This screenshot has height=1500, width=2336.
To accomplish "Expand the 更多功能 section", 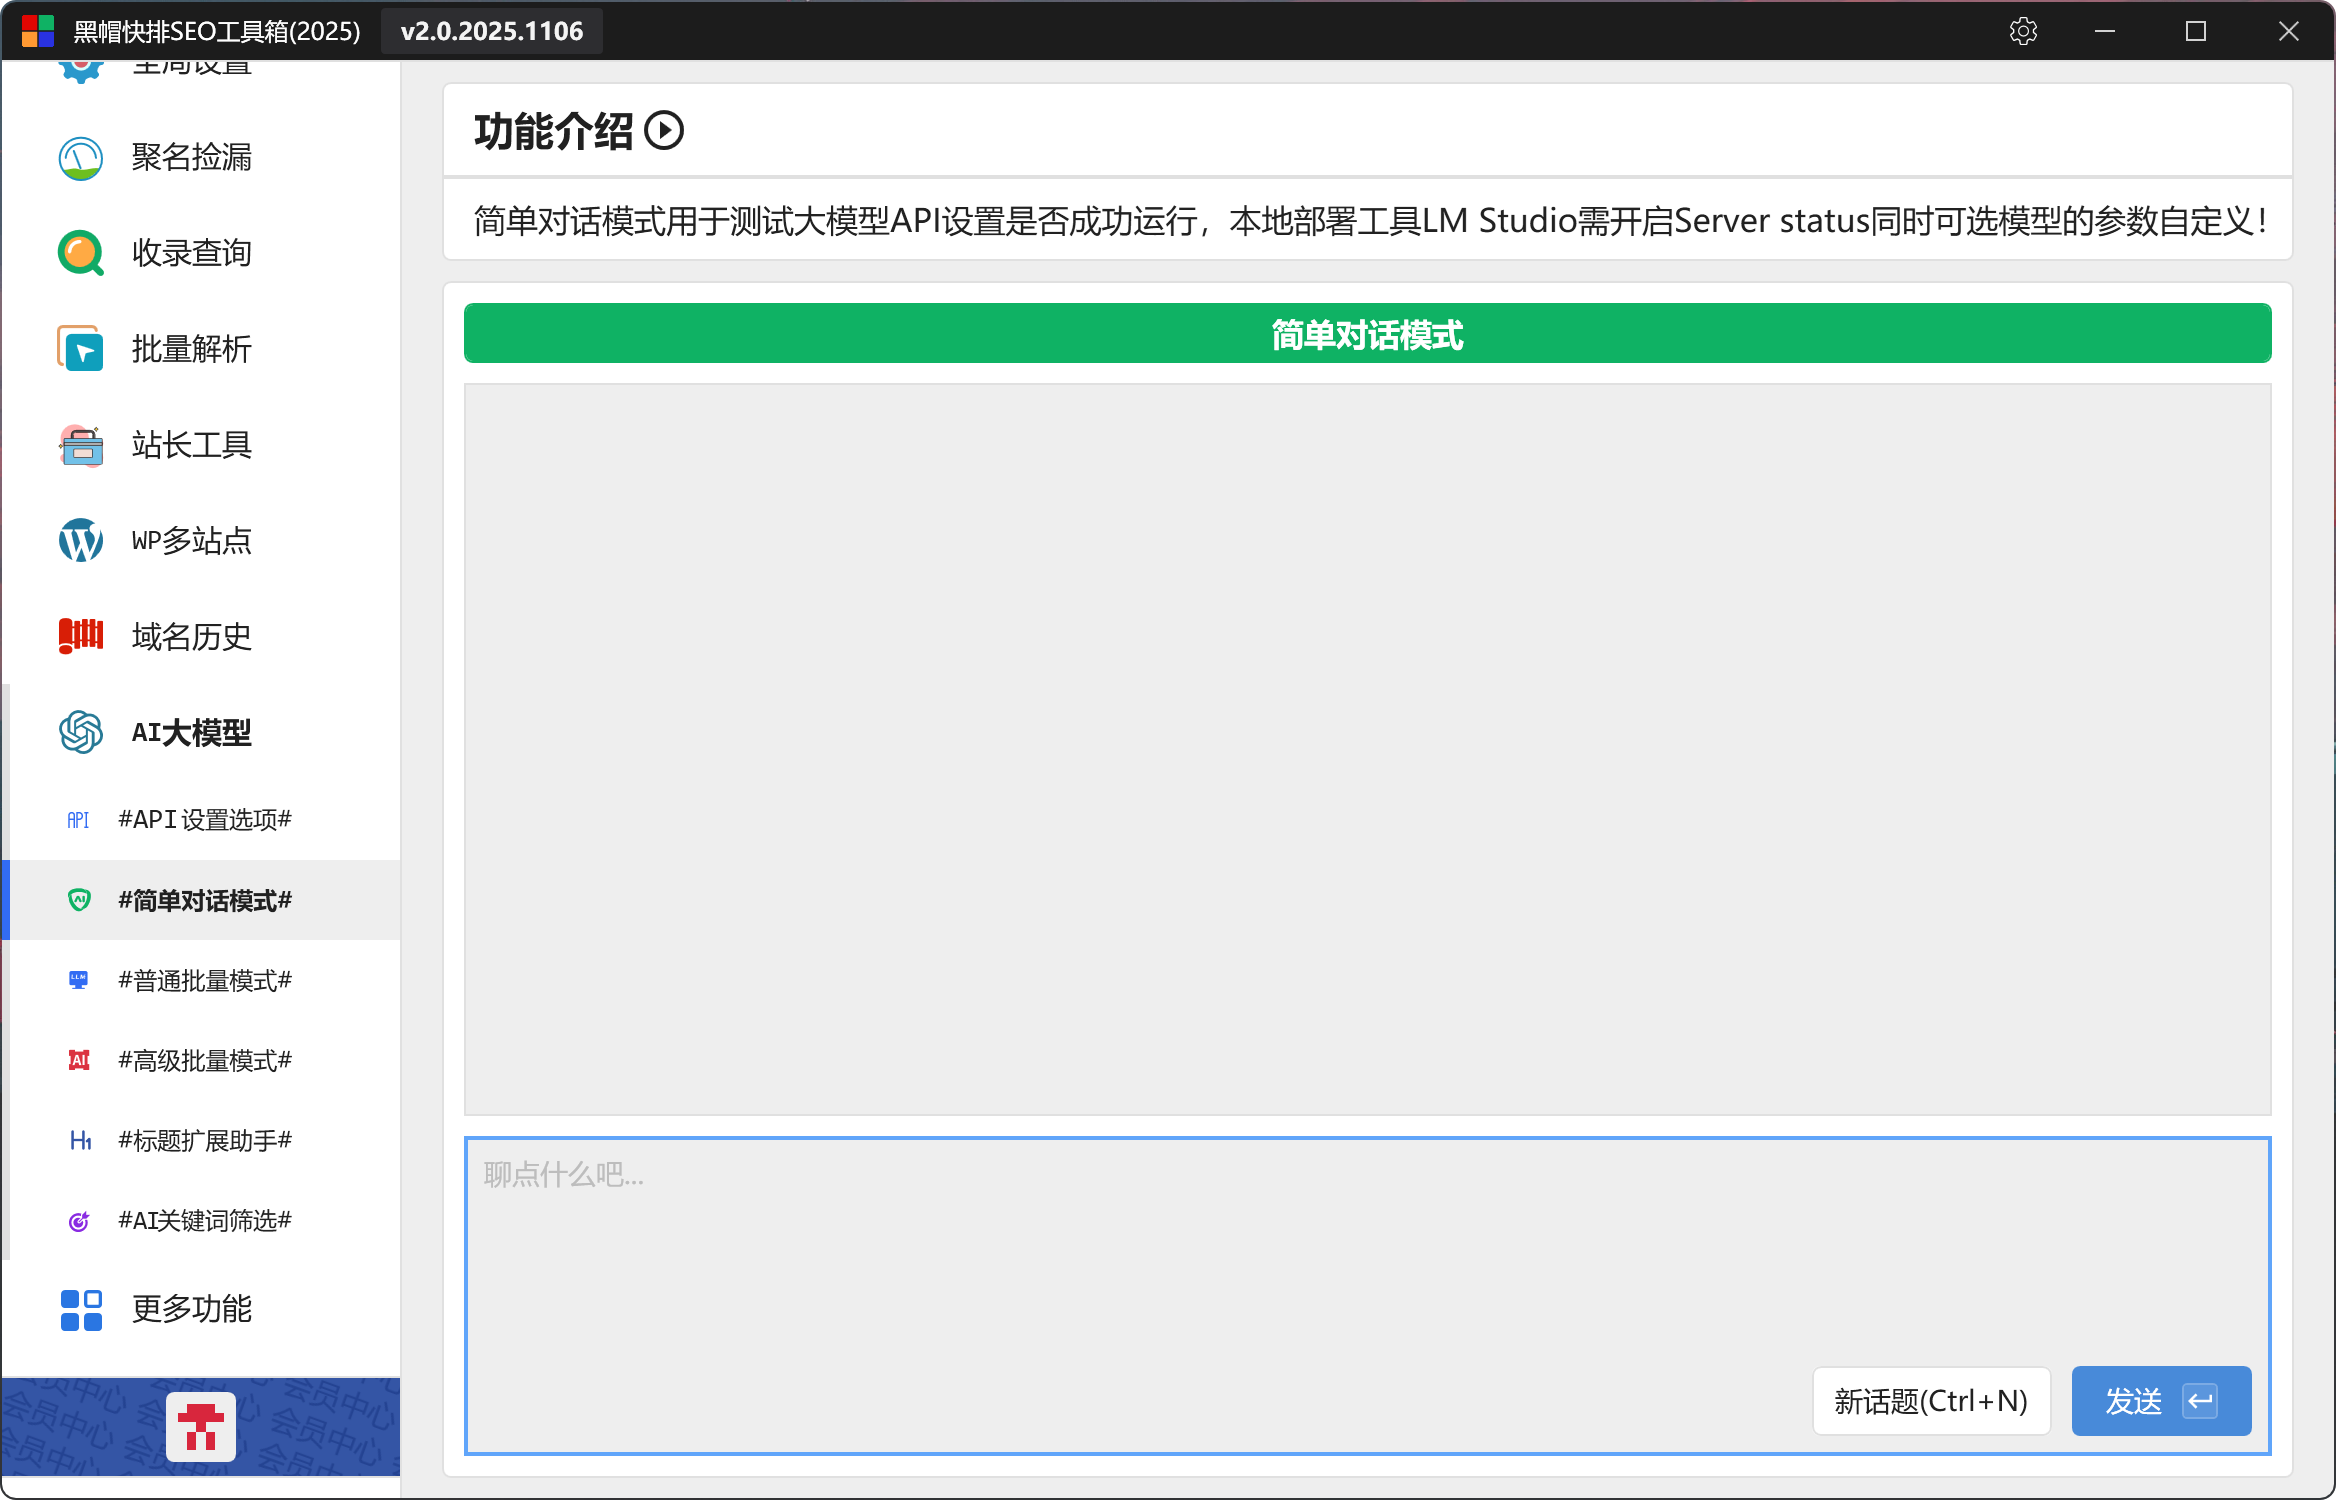I will [x=190, y=1309].
